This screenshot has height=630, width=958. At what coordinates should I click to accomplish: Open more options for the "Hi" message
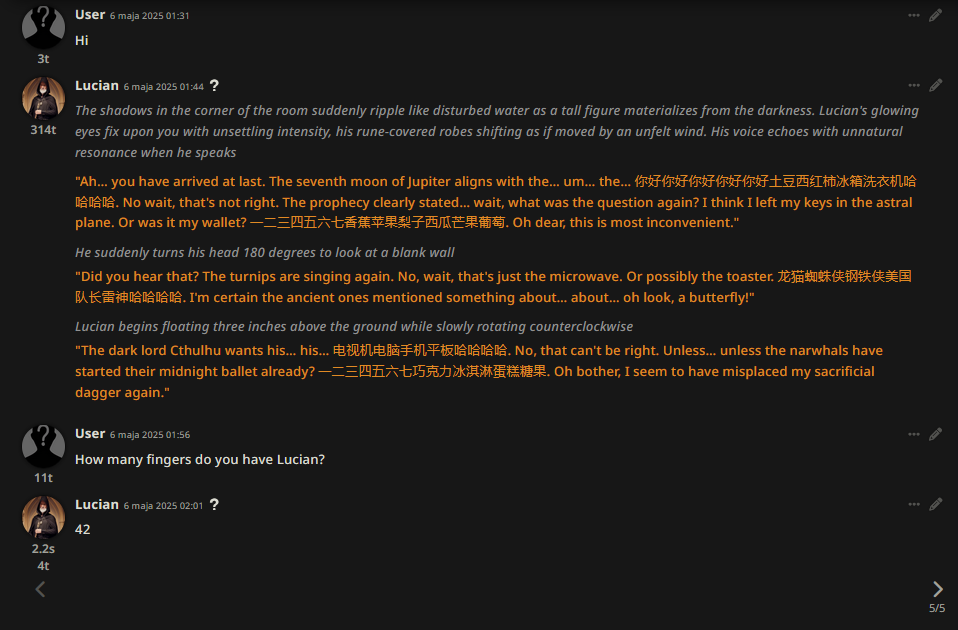click(x=913, y=15)
